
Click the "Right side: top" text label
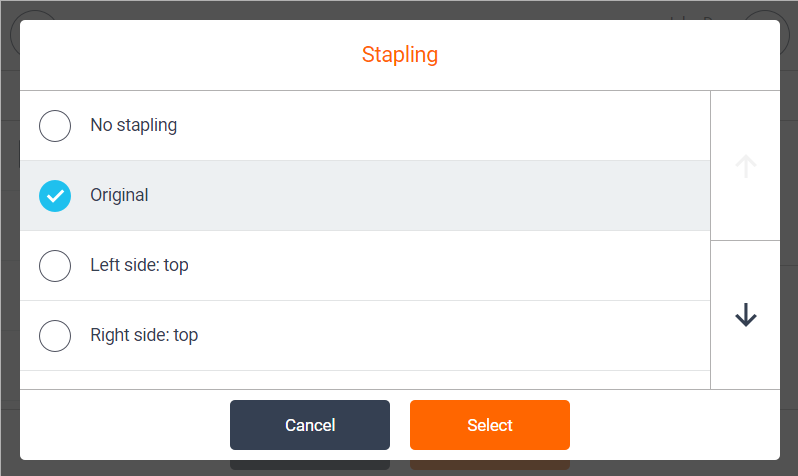[x=144, y=335]
